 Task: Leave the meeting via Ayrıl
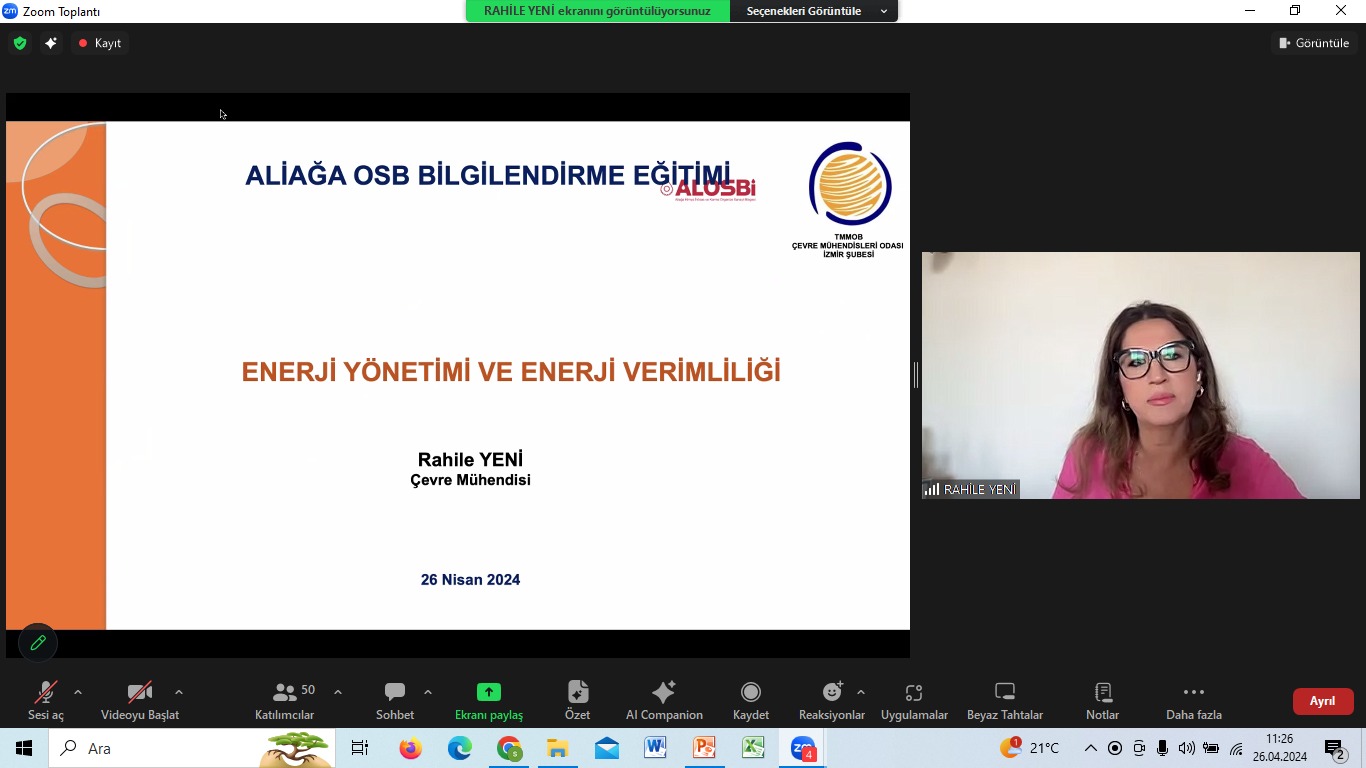(1323, 701)
